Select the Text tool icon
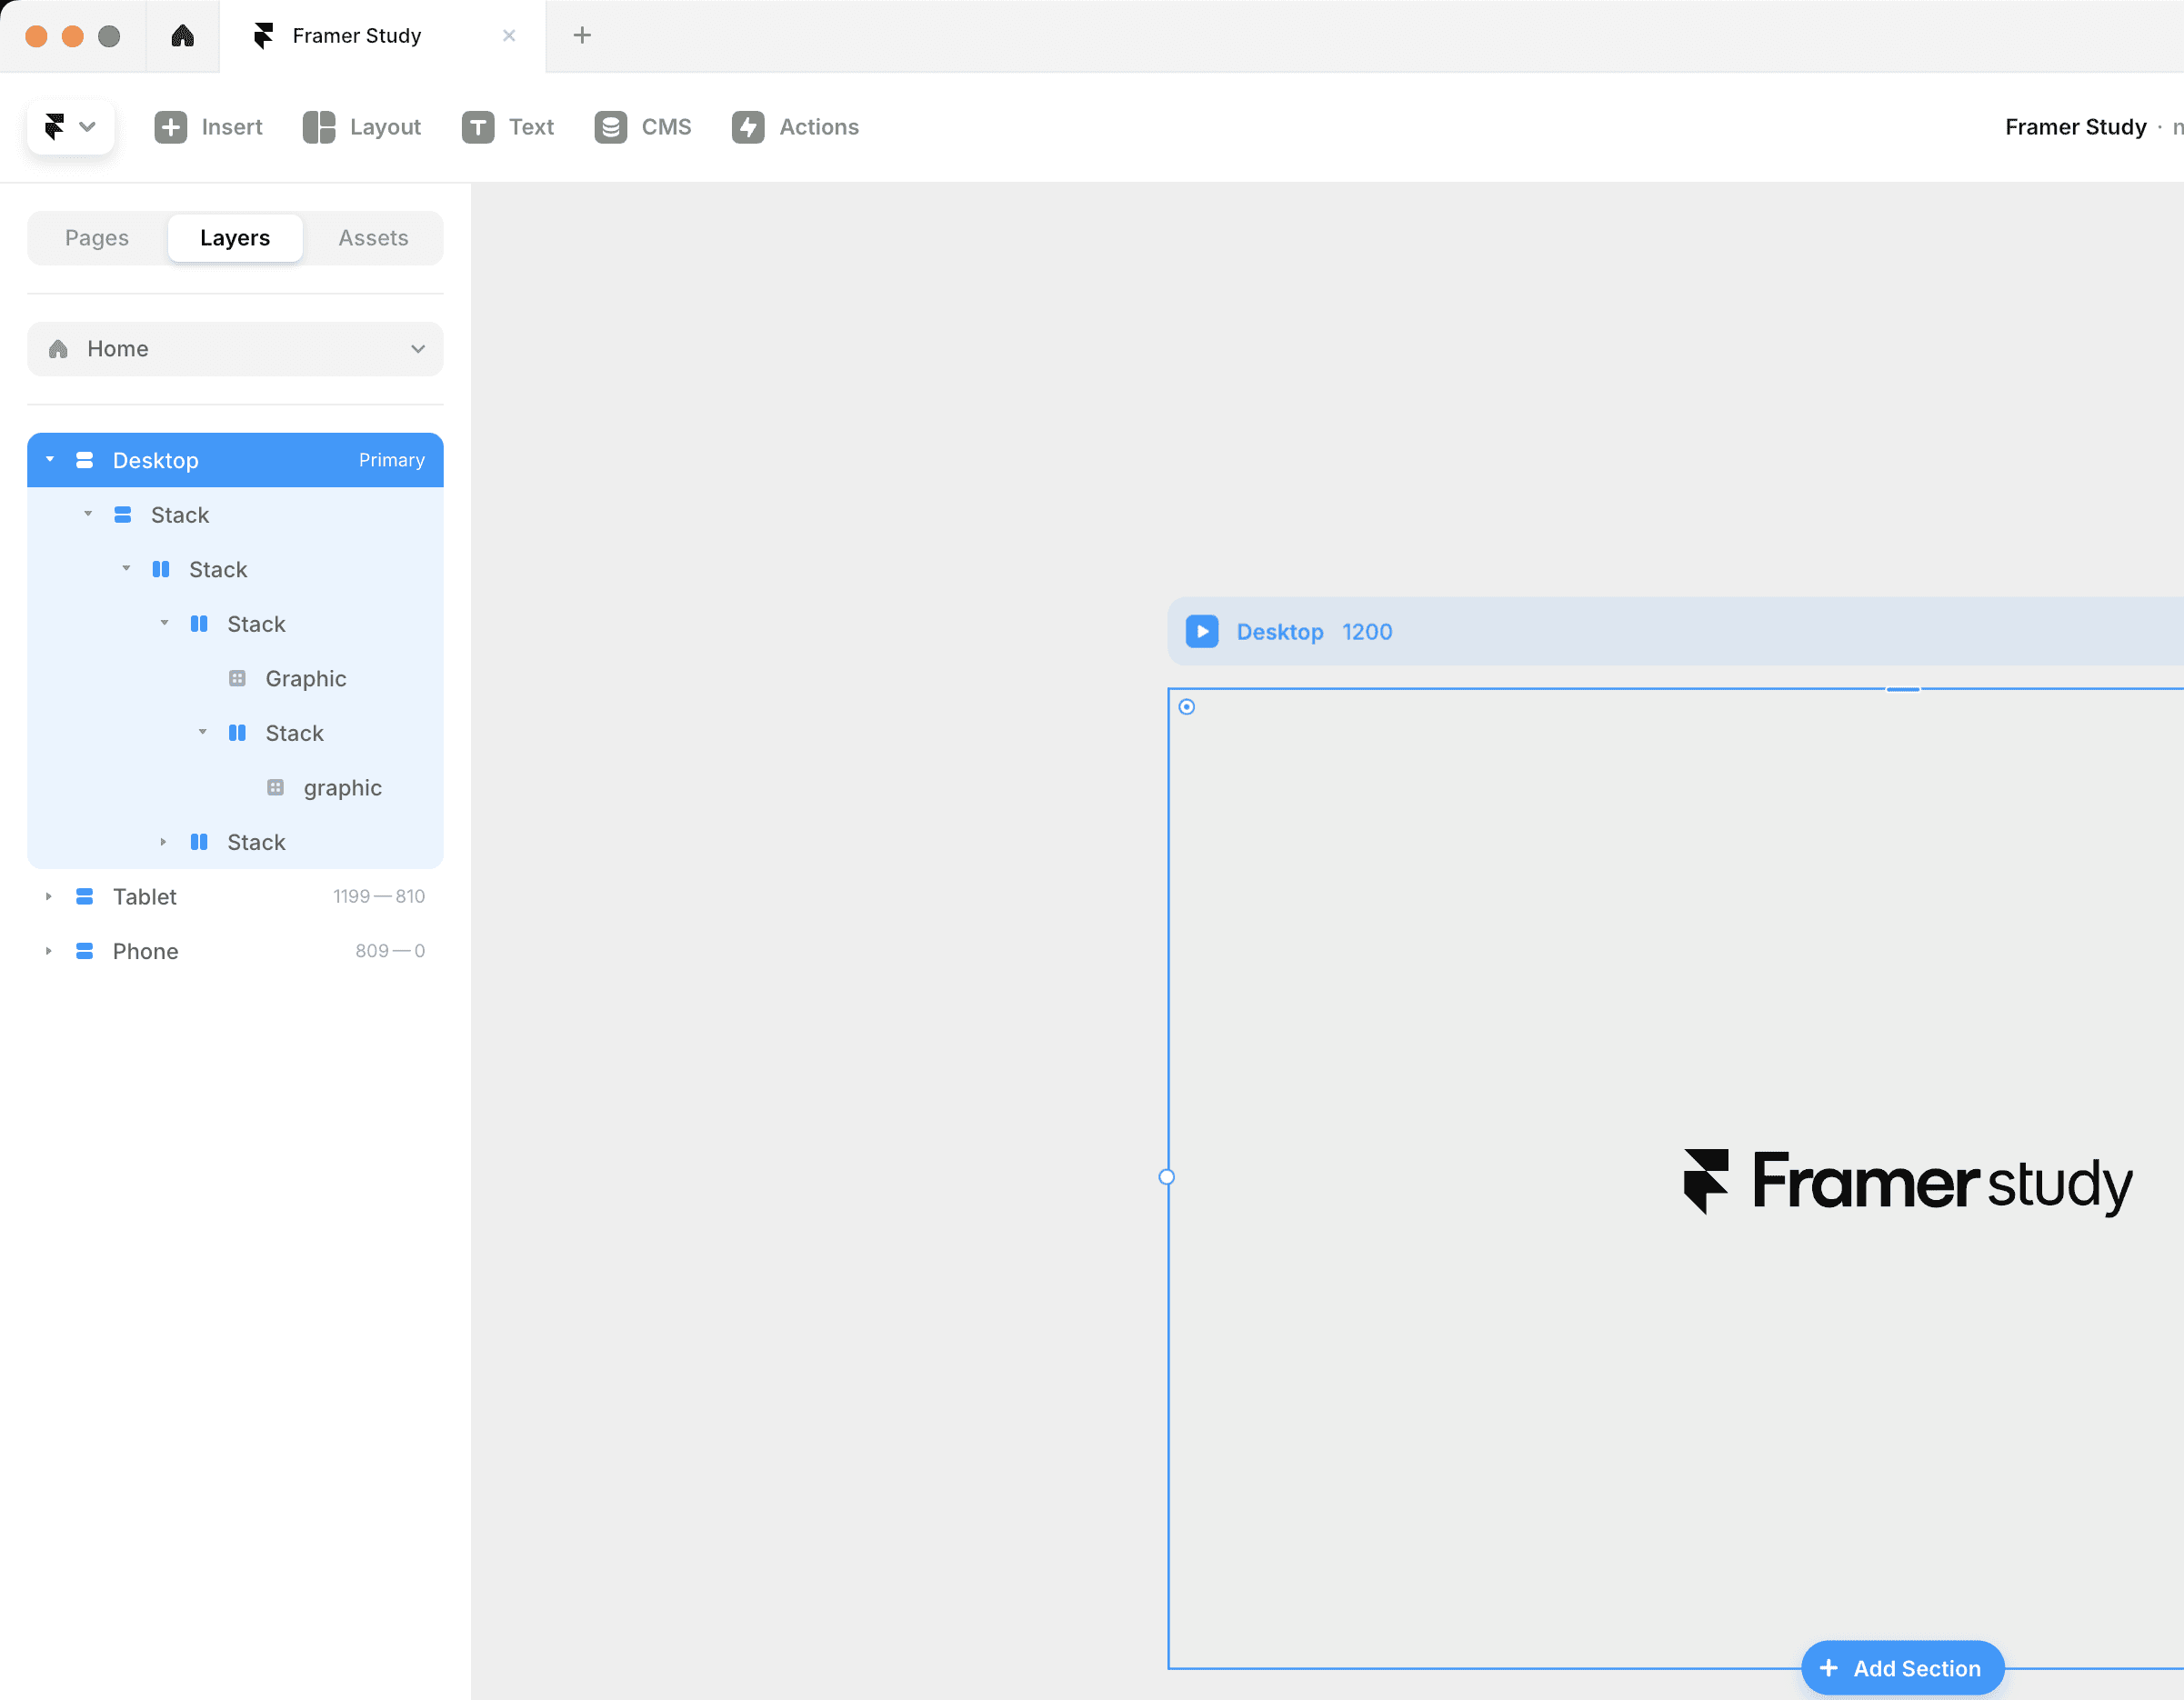Screen dimensions: 2184x1700 477,127
